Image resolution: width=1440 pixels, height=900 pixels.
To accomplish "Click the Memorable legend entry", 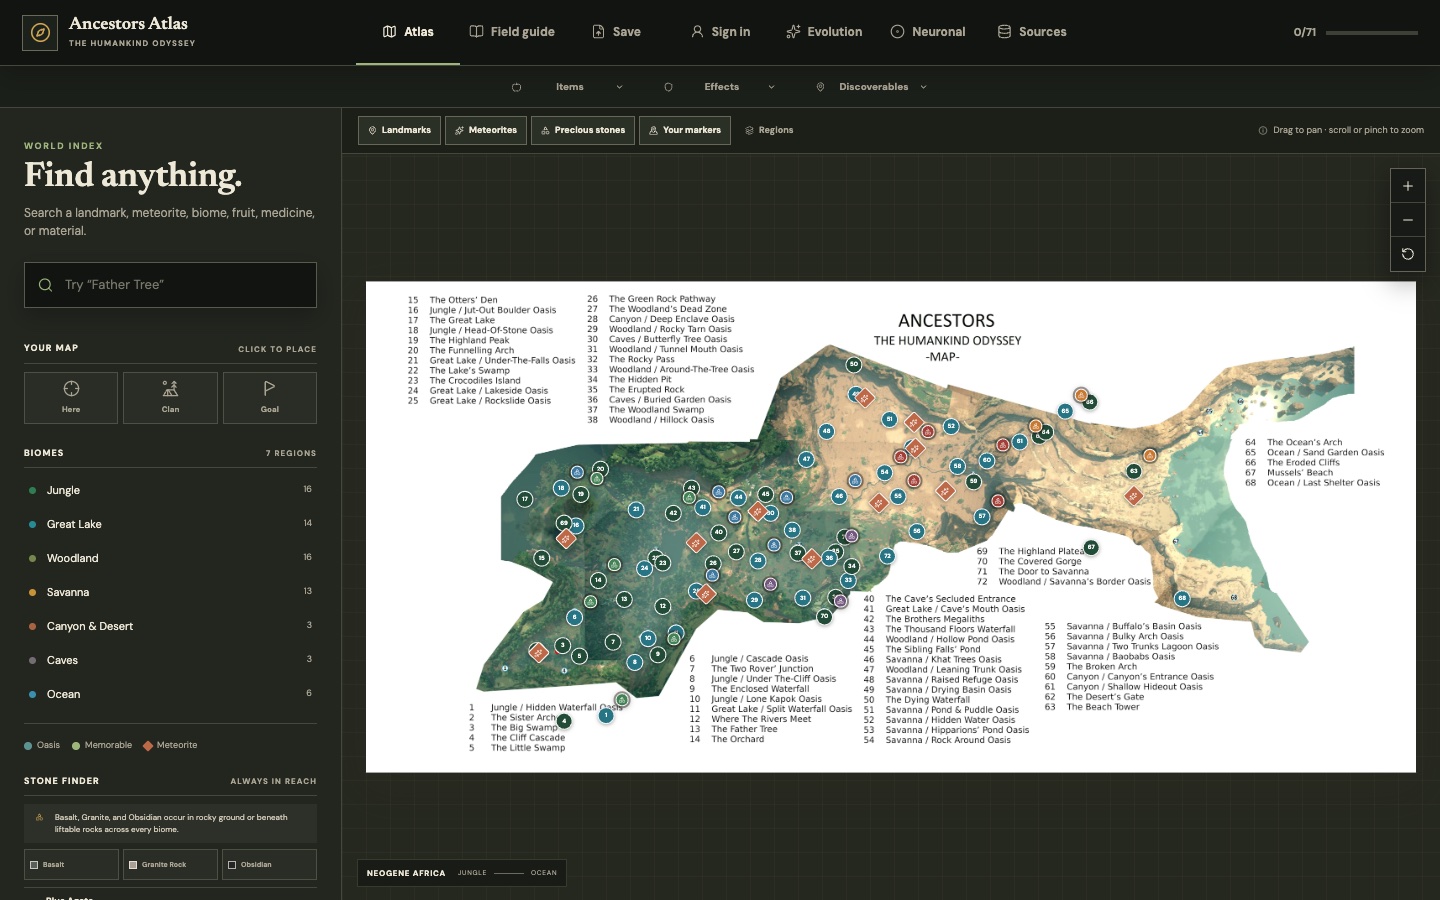I will 102,745.
